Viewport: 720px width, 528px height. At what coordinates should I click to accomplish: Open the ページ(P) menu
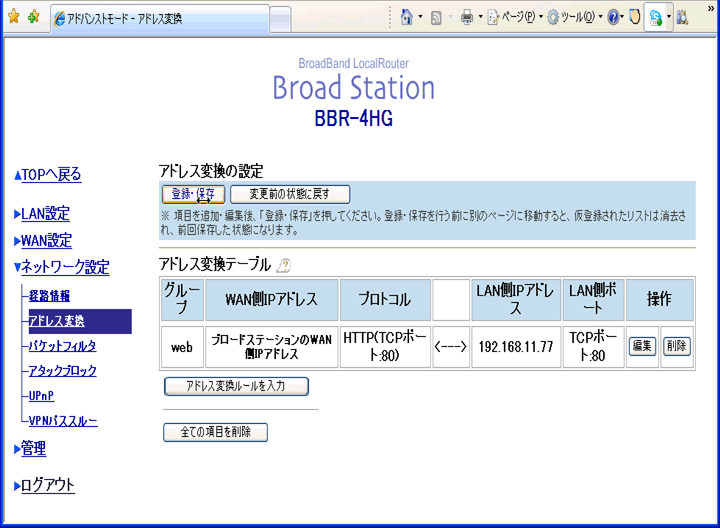(515, 17)
